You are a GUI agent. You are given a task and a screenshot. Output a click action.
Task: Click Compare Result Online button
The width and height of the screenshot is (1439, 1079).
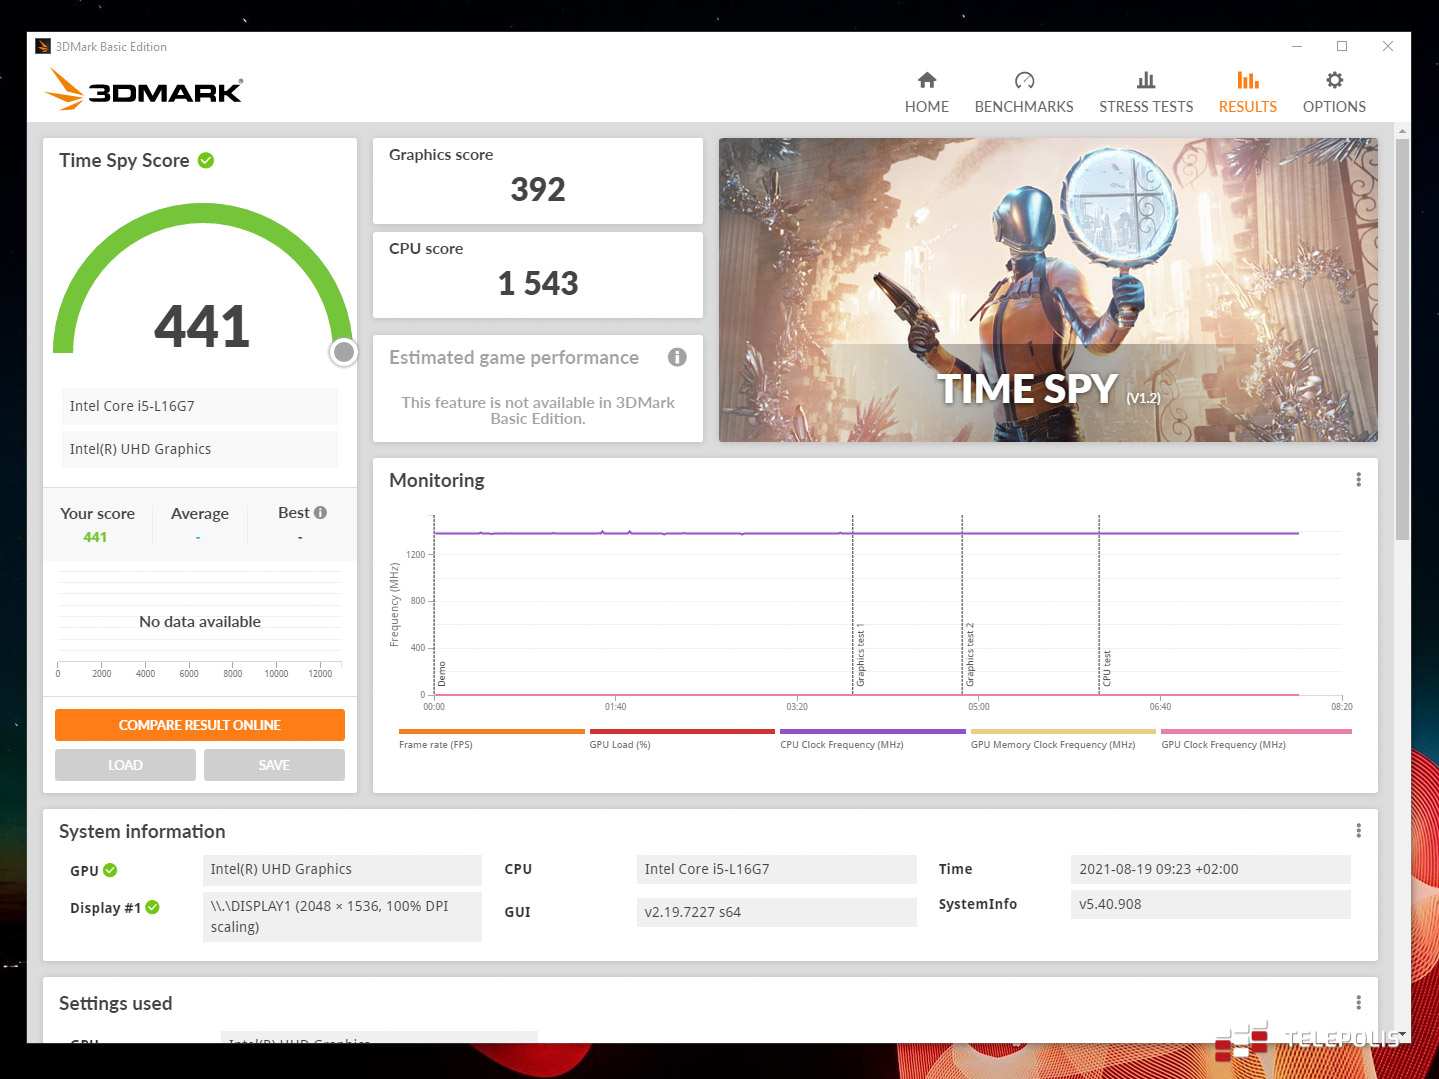click(x=200, y=725)
